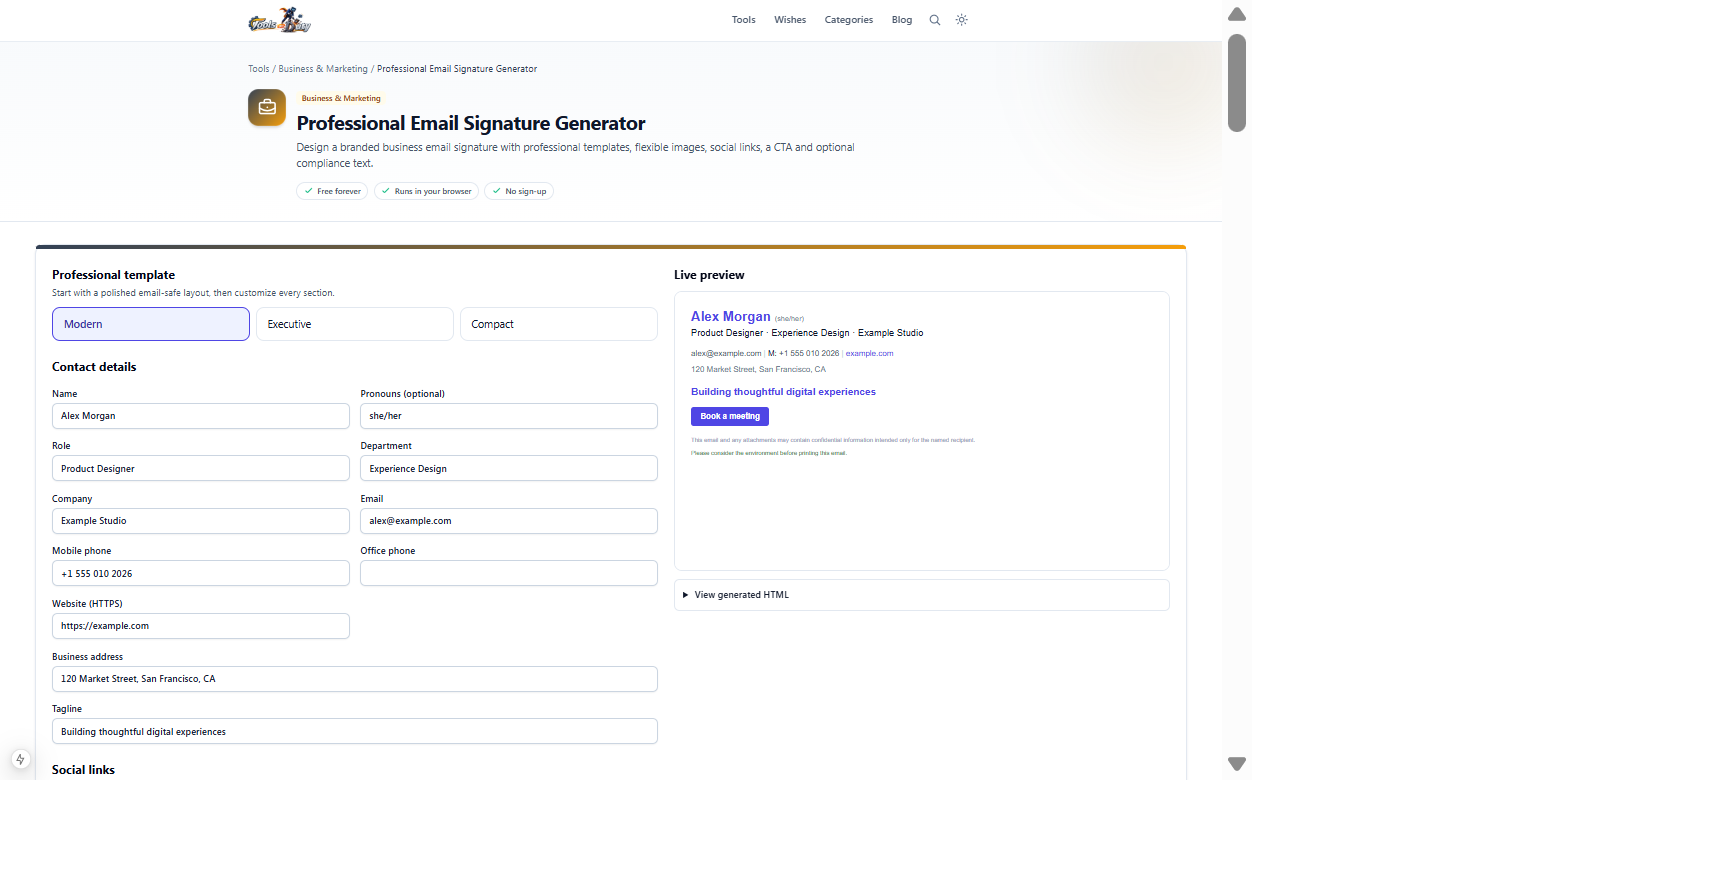Focus the empty Office phone field
This screenshot has height=880, width=1728.
509,573
